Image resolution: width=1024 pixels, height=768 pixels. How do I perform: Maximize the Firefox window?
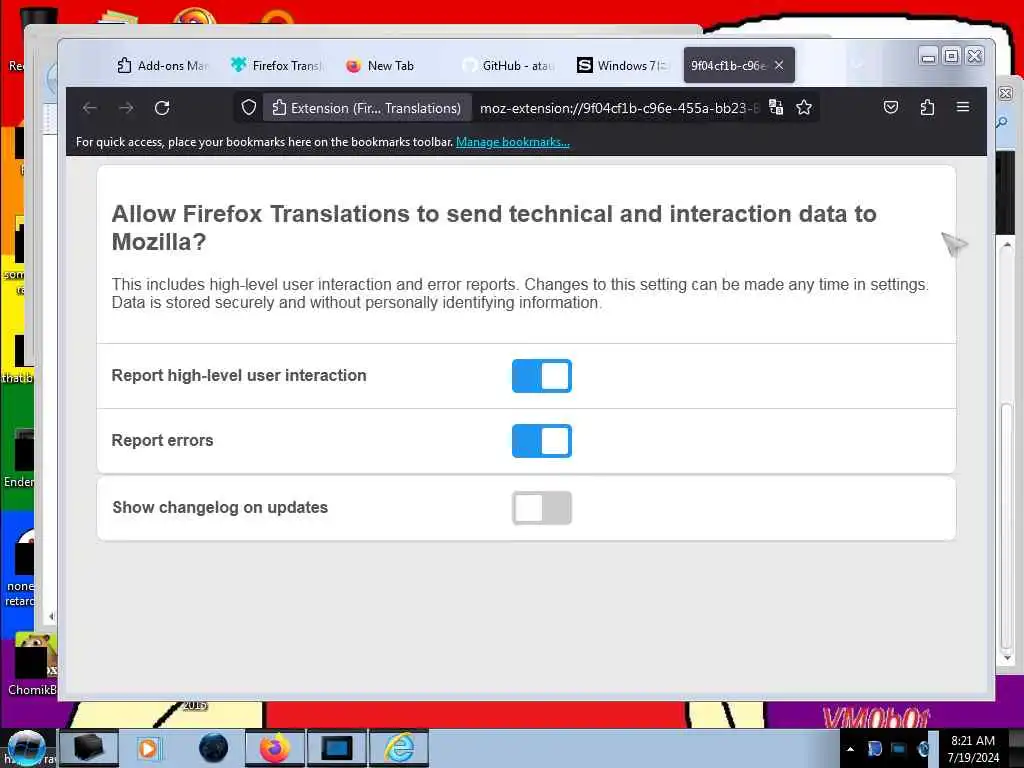pos(952,57)
